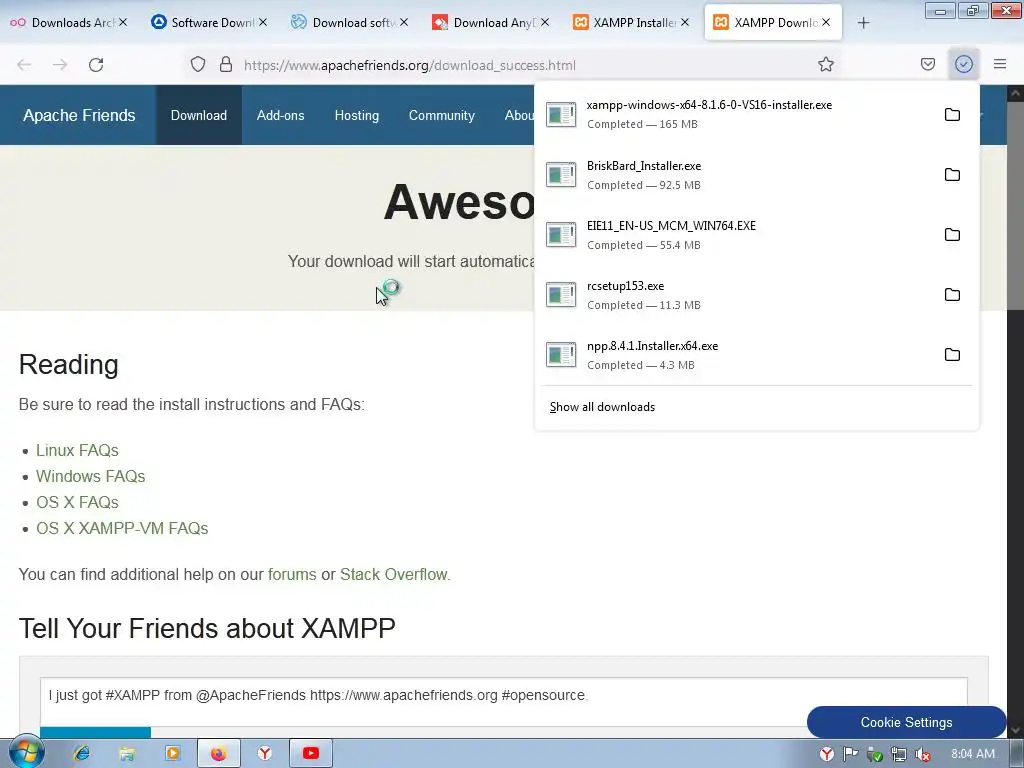
Task: Open Yandex browser from taskbar
Action: coord(264,754)
